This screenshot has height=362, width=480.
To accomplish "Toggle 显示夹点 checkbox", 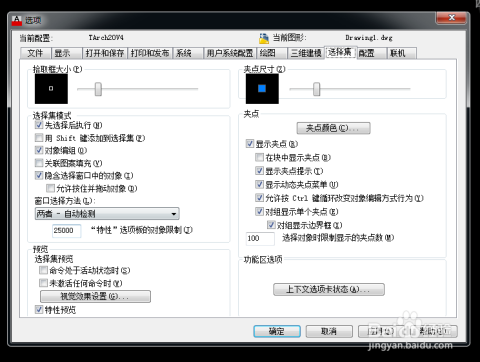I will [250, 144].
